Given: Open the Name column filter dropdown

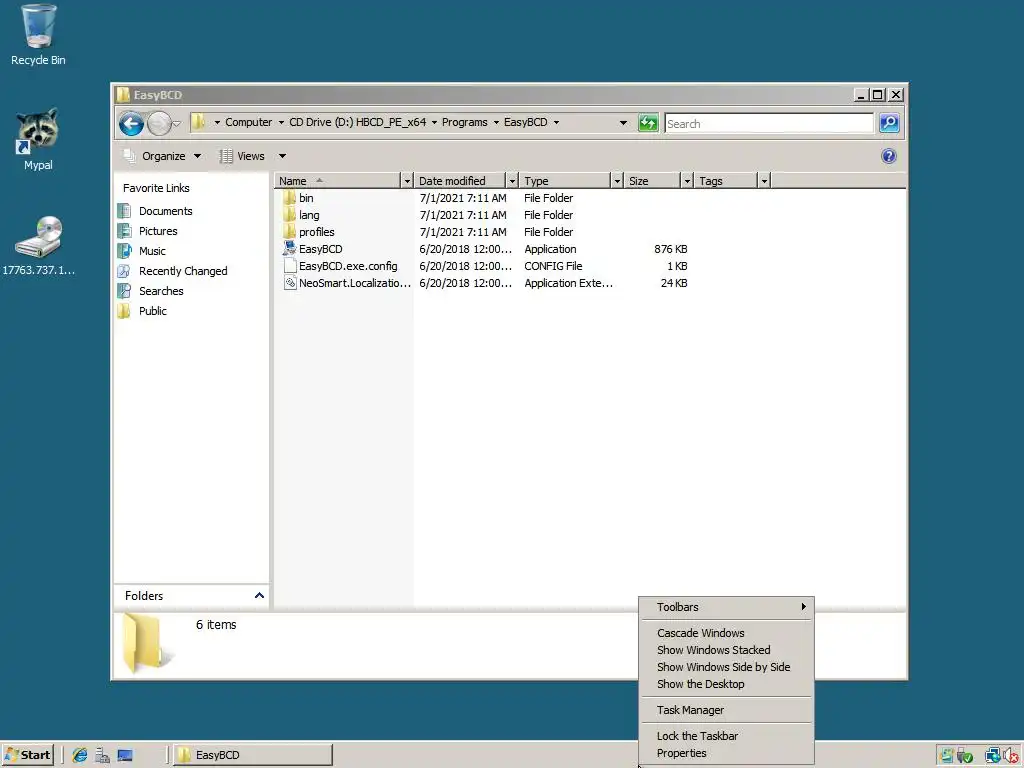Looking at the screenshot, I should tap(407, 181).
